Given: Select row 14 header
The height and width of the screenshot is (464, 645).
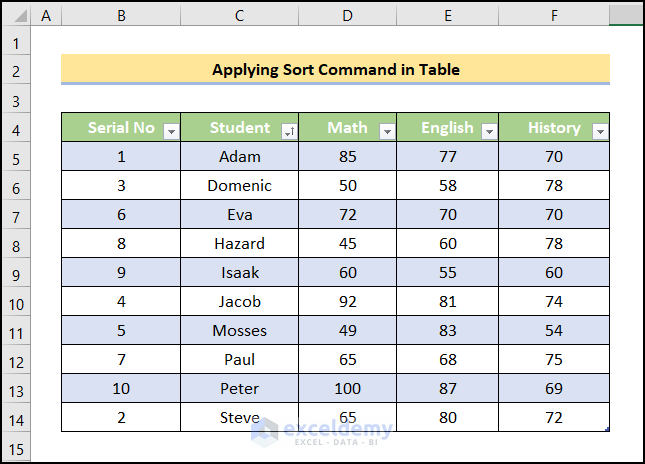Looking at the screenshot, I should click(16, 417).
